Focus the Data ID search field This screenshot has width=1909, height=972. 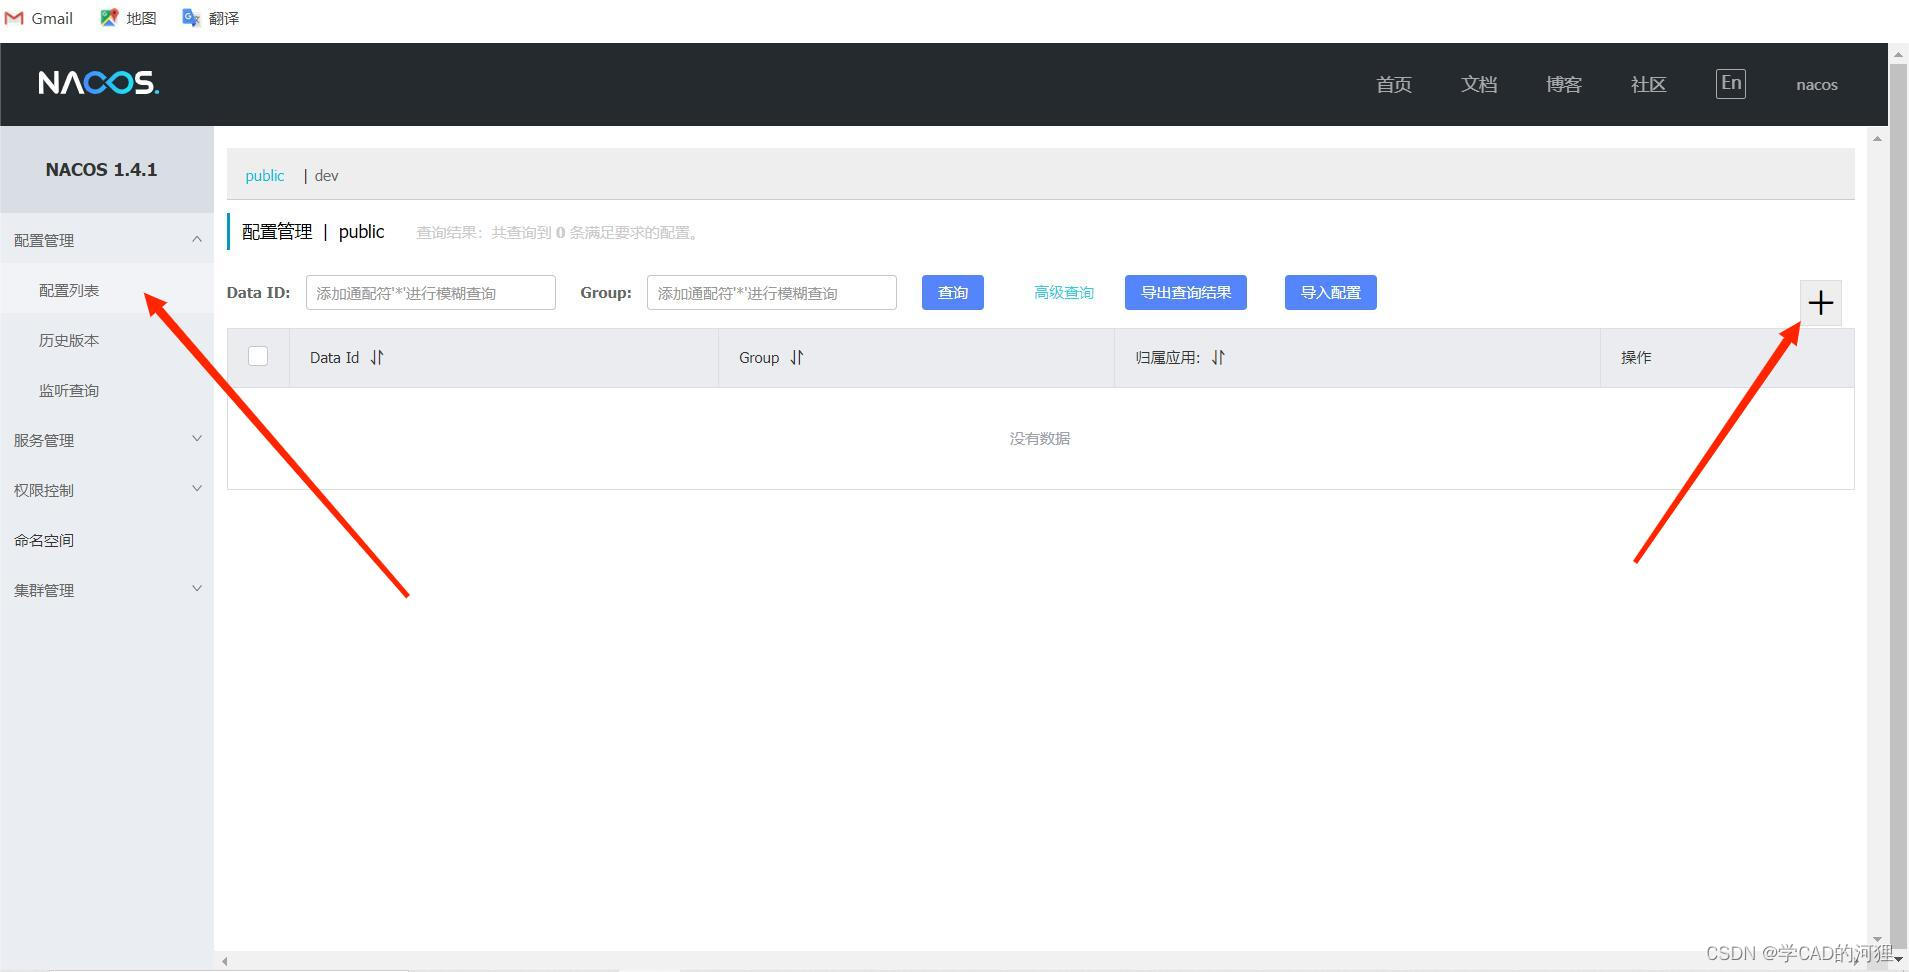pyautogui.click(x=431, y=292)
